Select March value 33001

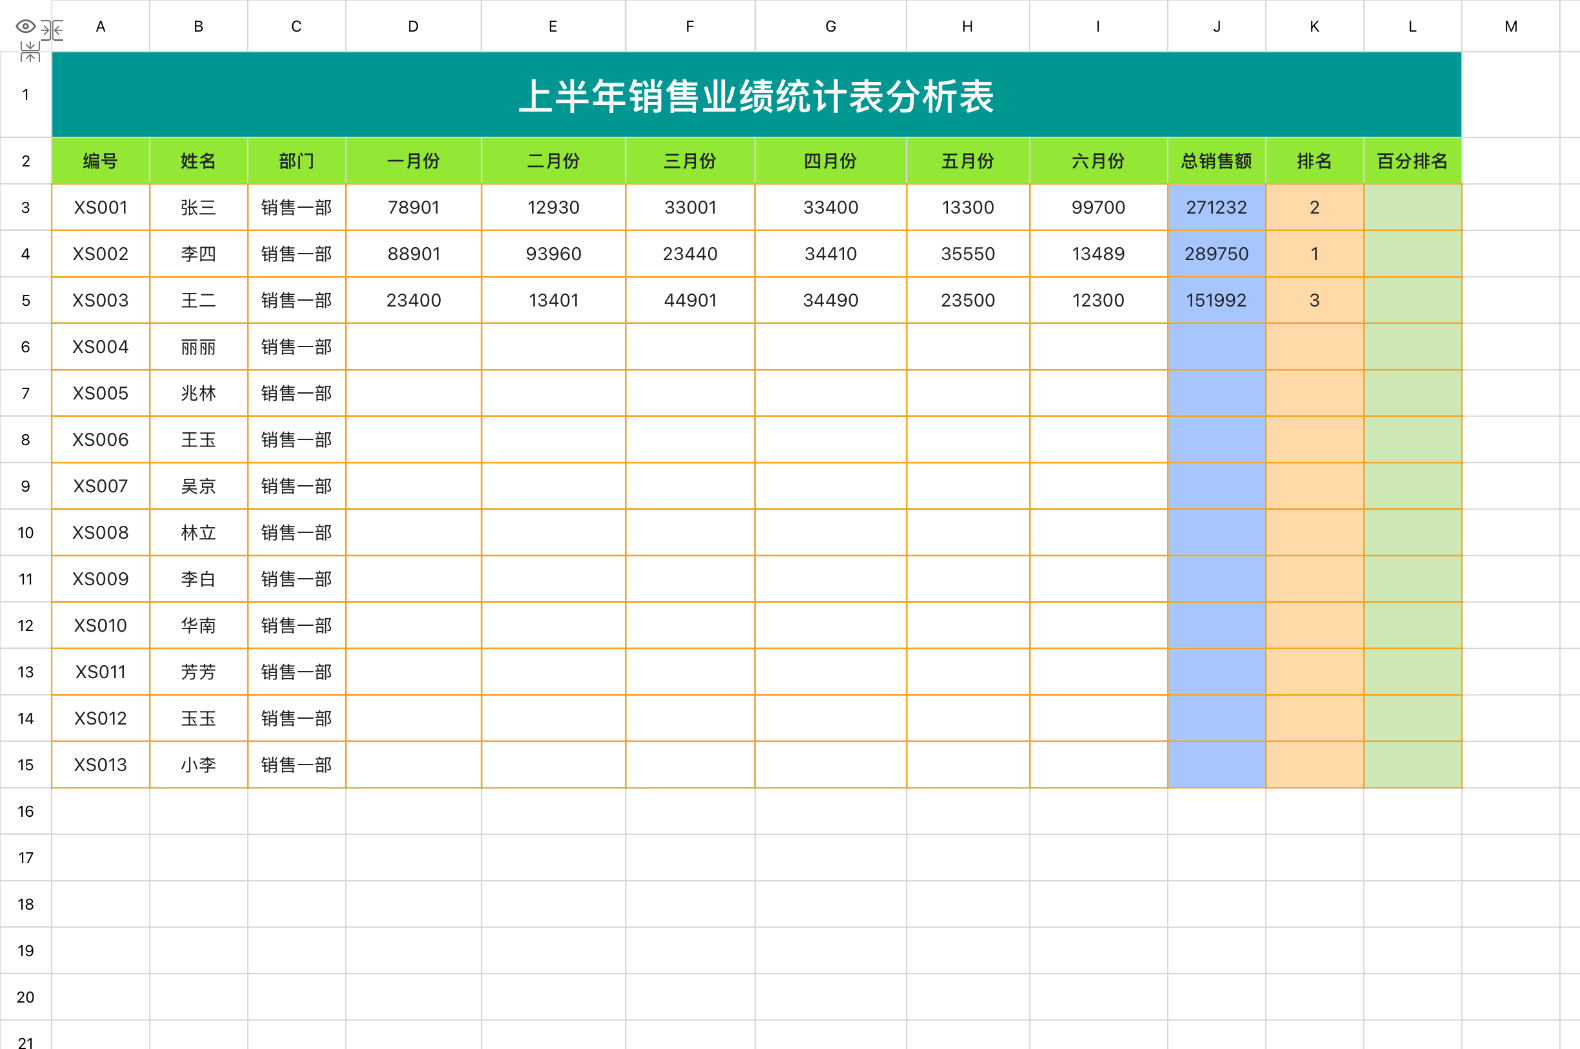(690, 207)
